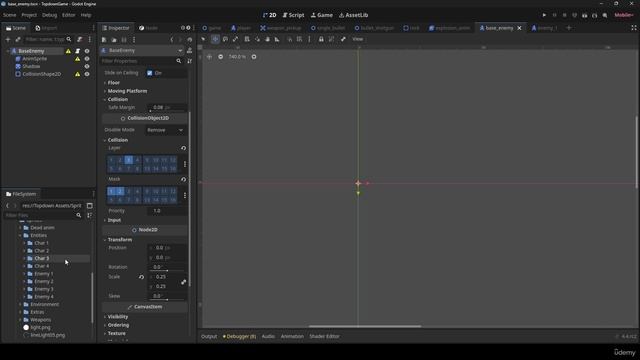Open the Debug menu
The width and height of the screenshot is (640, 360).
point(49,15)
